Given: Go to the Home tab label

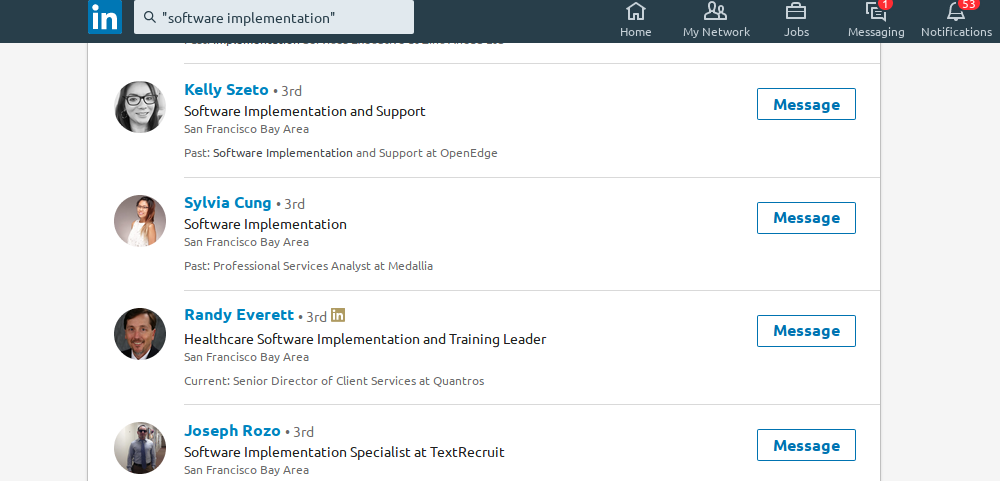Looking at the screenshot, I should pos(636,32).
